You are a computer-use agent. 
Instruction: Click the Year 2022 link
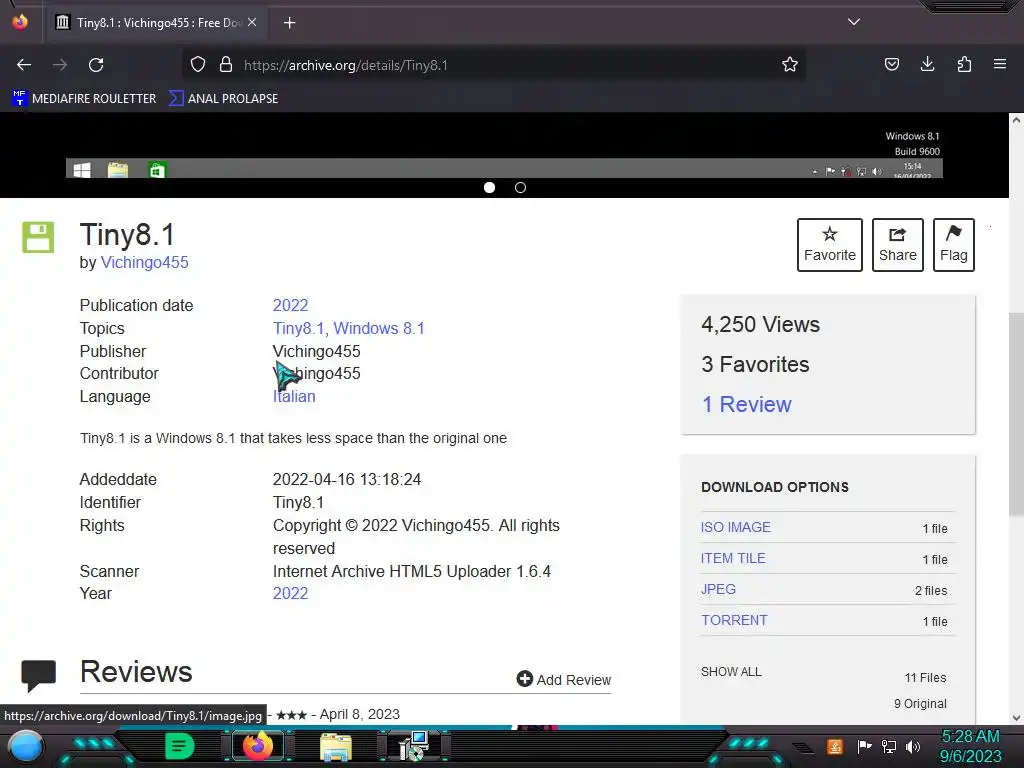(290, 594)
